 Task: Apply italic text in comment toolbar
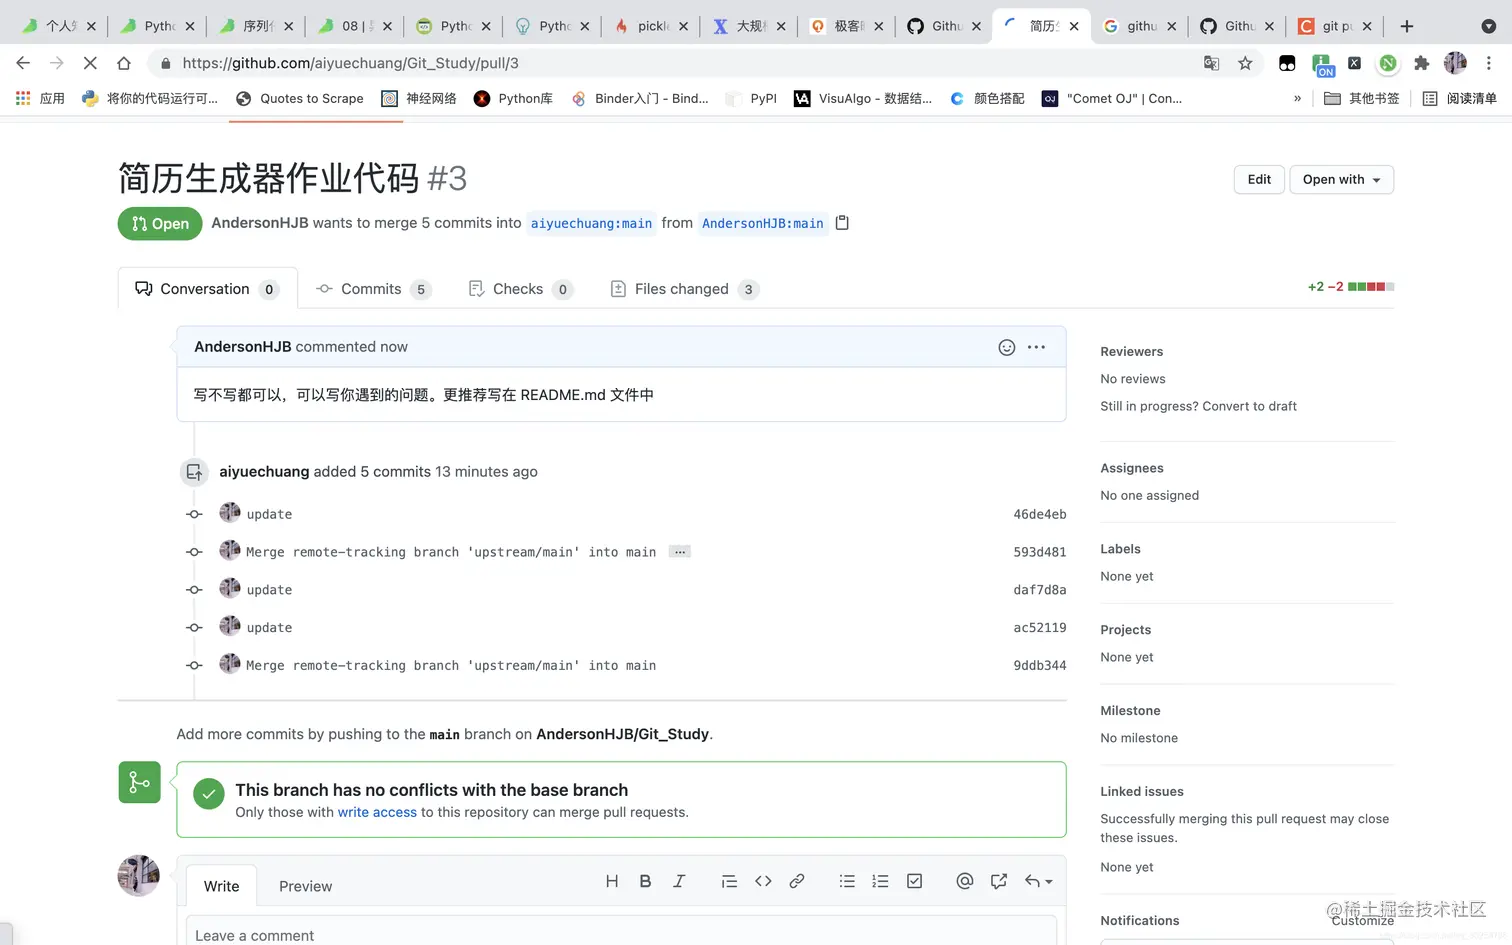[x=679, y=881]
